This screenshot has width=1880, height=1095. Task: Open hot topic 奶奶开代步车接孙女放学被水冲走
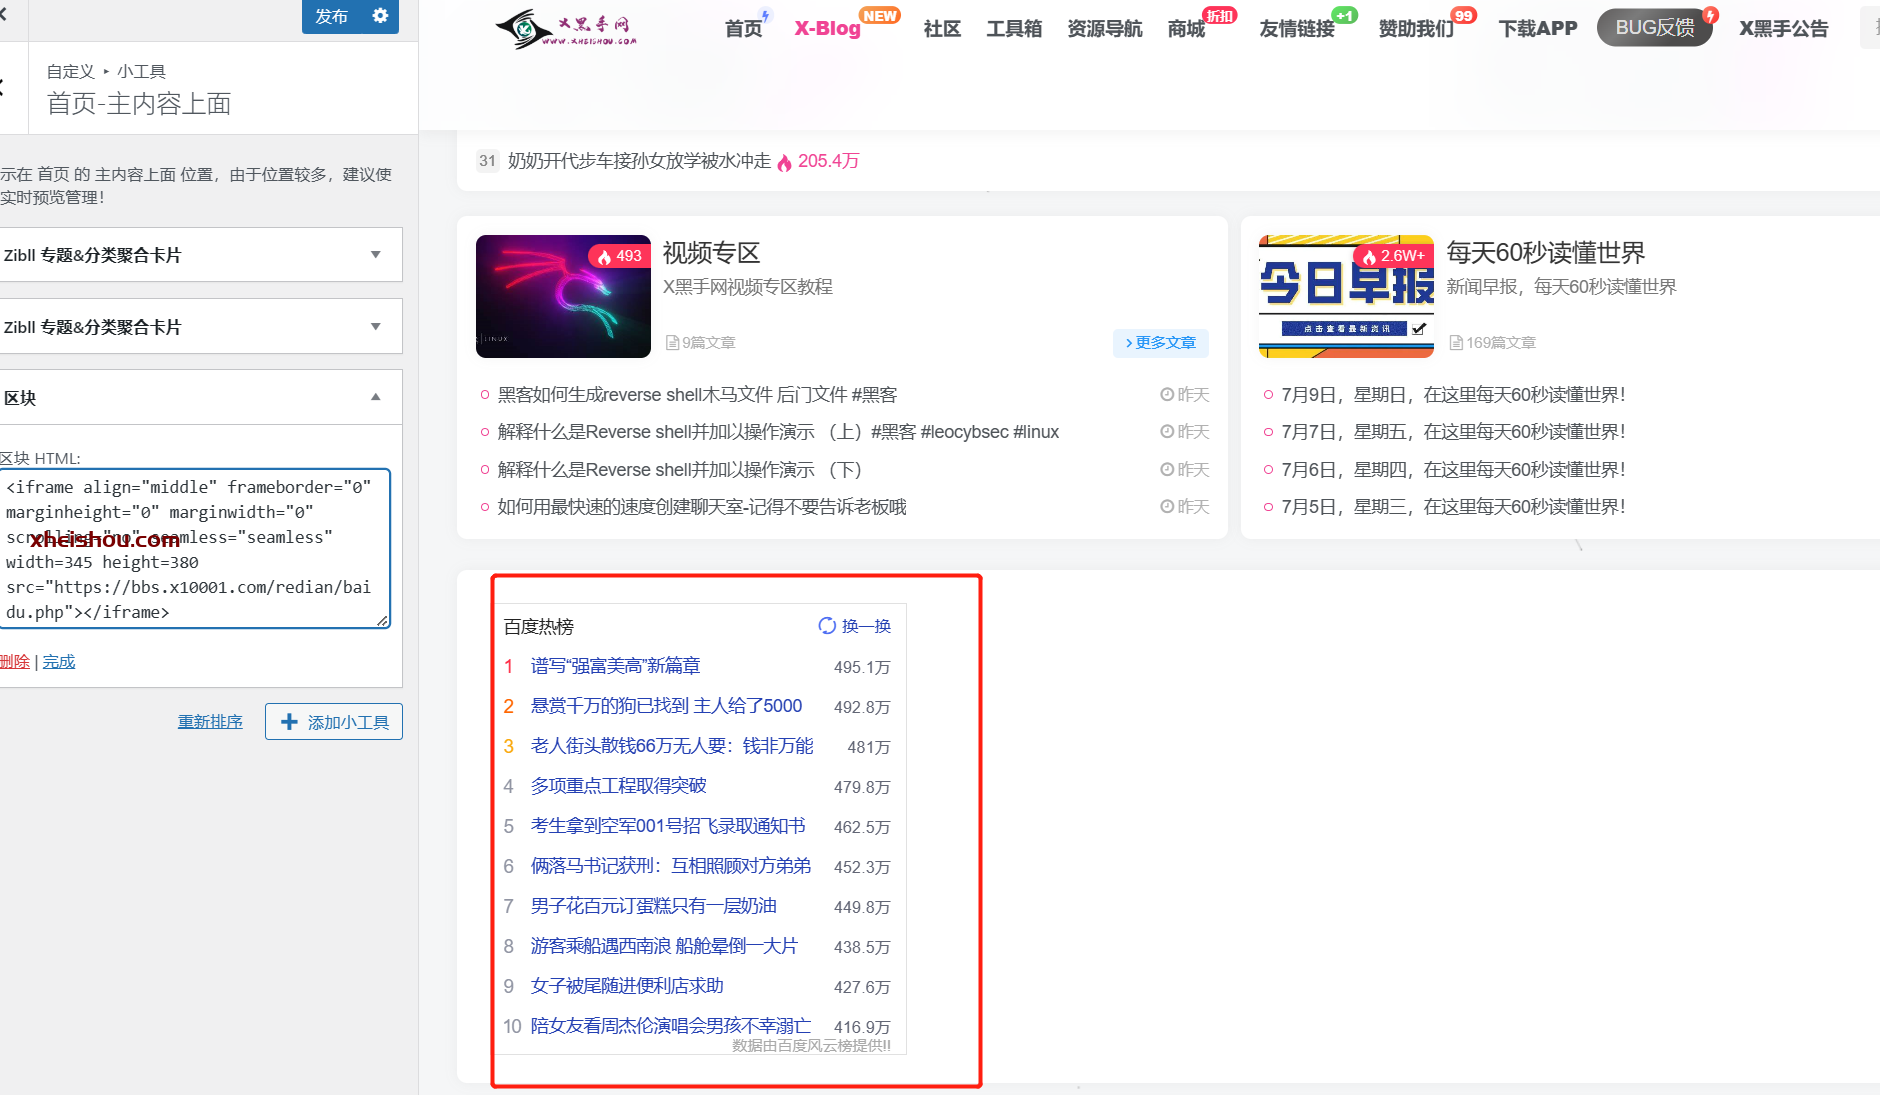[639, 161]
